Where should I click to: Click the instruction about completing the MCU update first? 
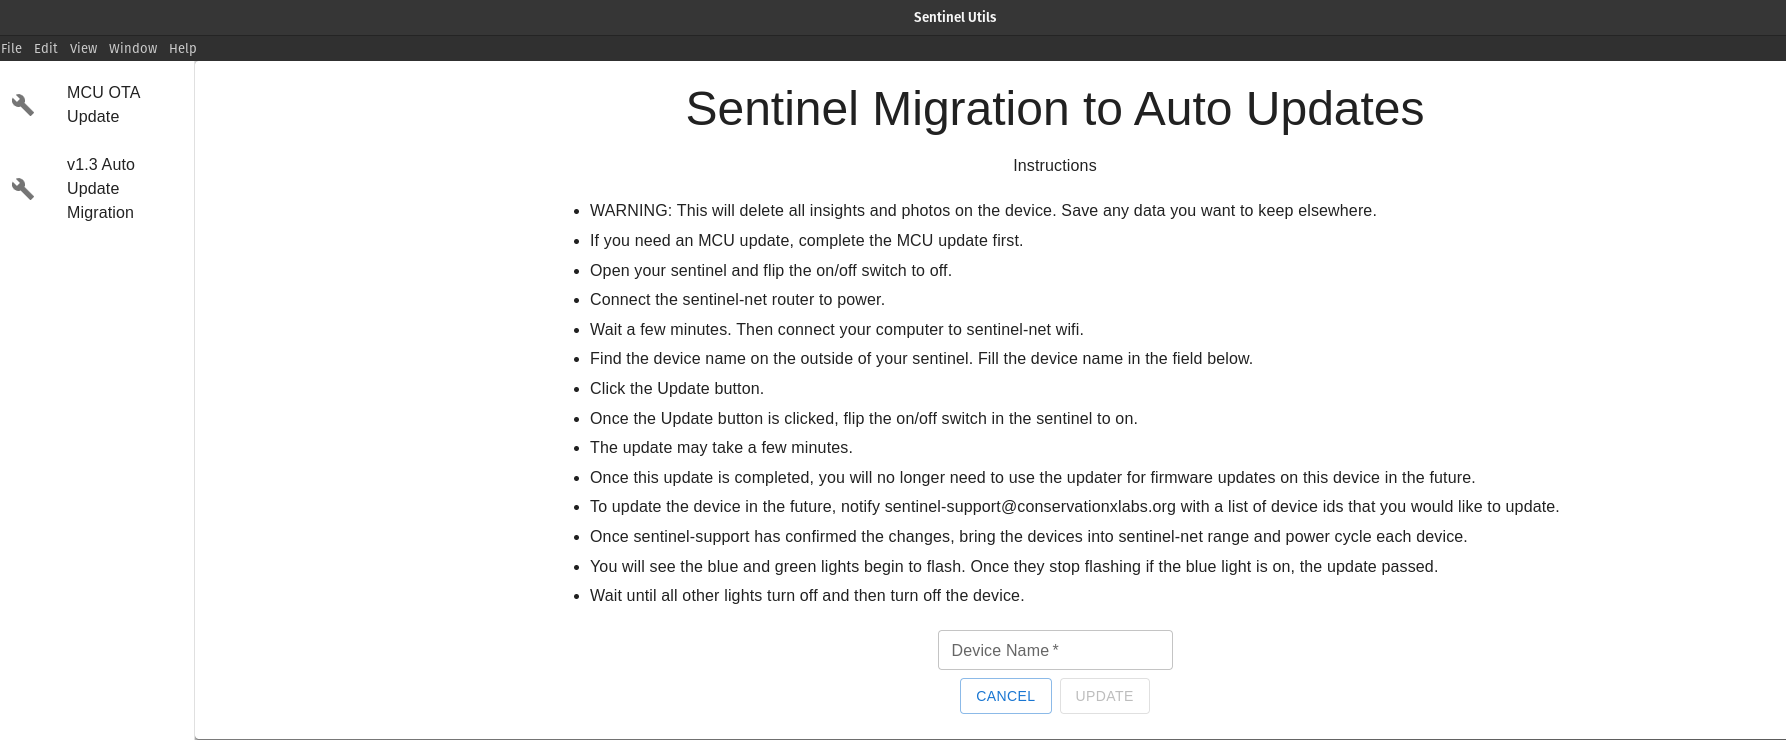point(806,241)
